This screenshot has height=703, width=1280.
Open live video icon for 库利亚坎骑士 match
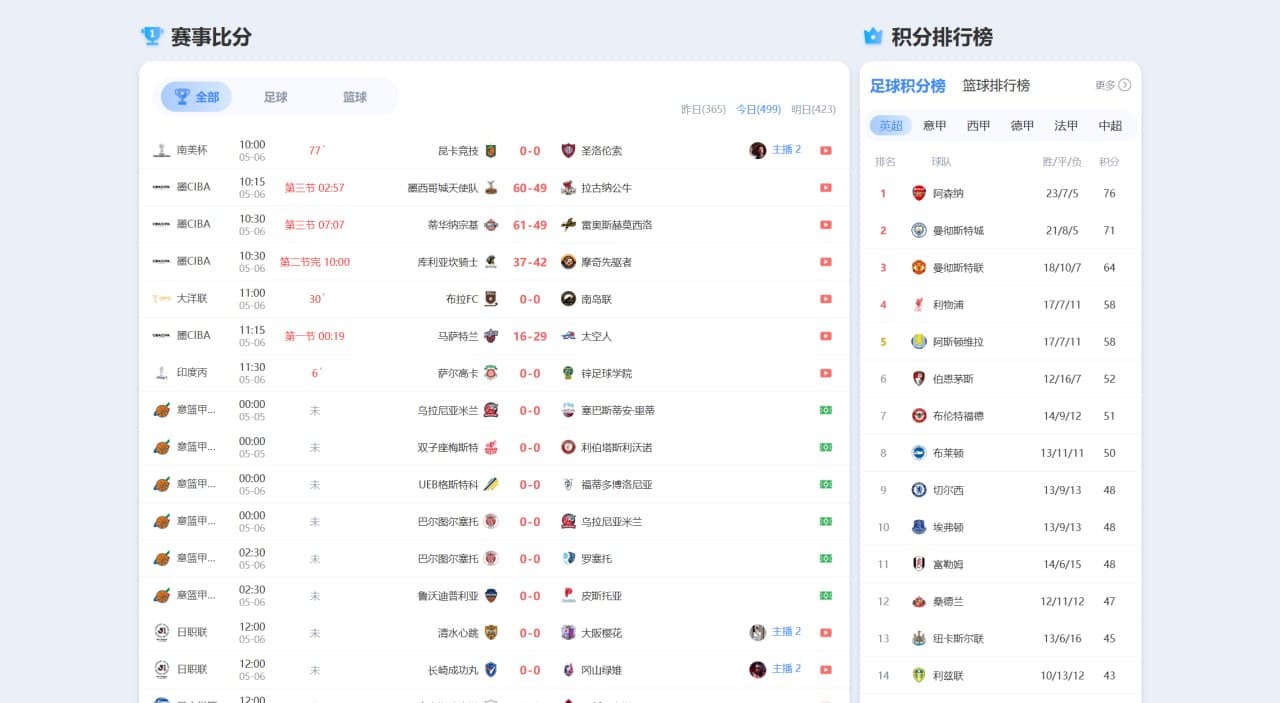tap(826, 262)
